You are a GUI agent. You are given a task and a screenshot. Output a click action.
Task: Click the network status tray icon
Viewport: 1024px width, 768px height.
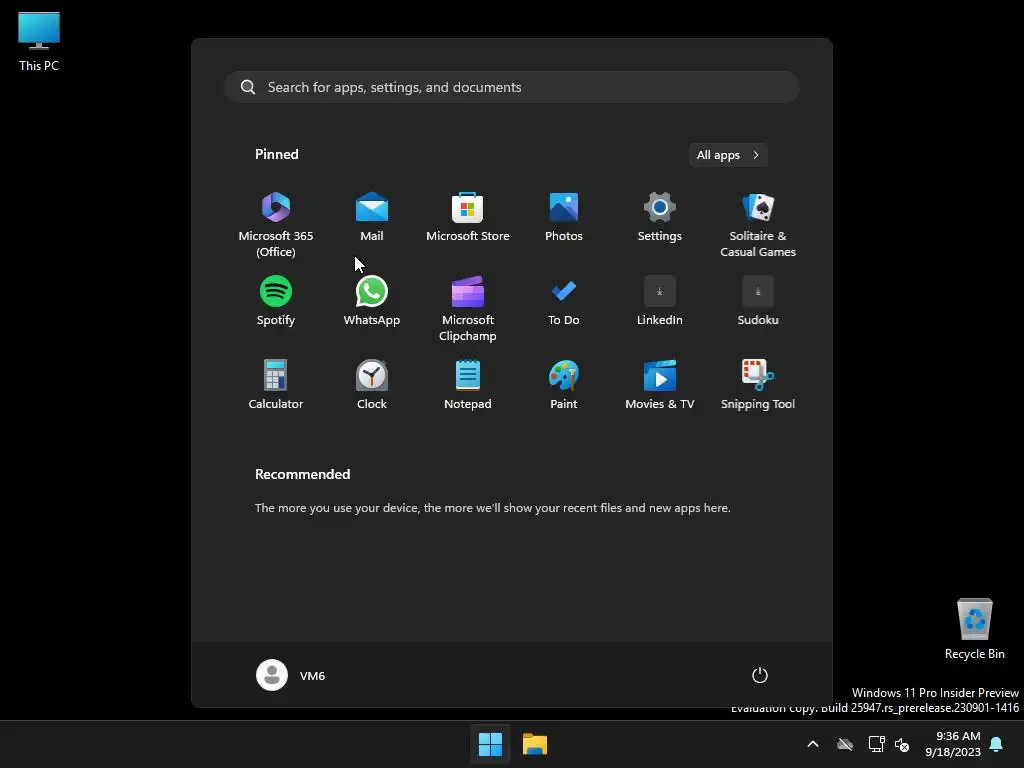tap(876, 744)
